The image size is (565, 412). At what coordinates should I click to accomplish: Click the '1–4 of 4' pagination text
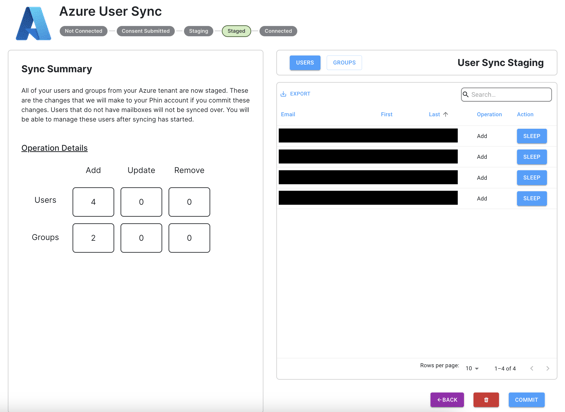coord(505,368)
